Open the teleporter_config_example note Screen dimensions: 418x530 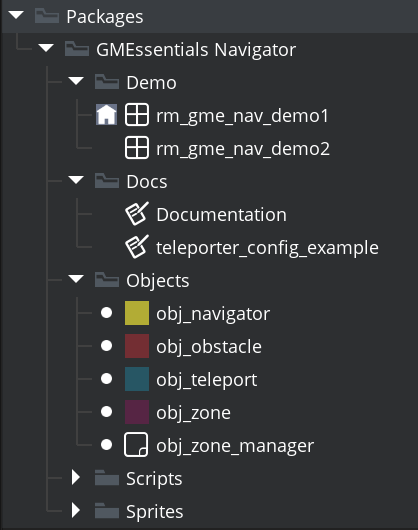pos(267,248)
